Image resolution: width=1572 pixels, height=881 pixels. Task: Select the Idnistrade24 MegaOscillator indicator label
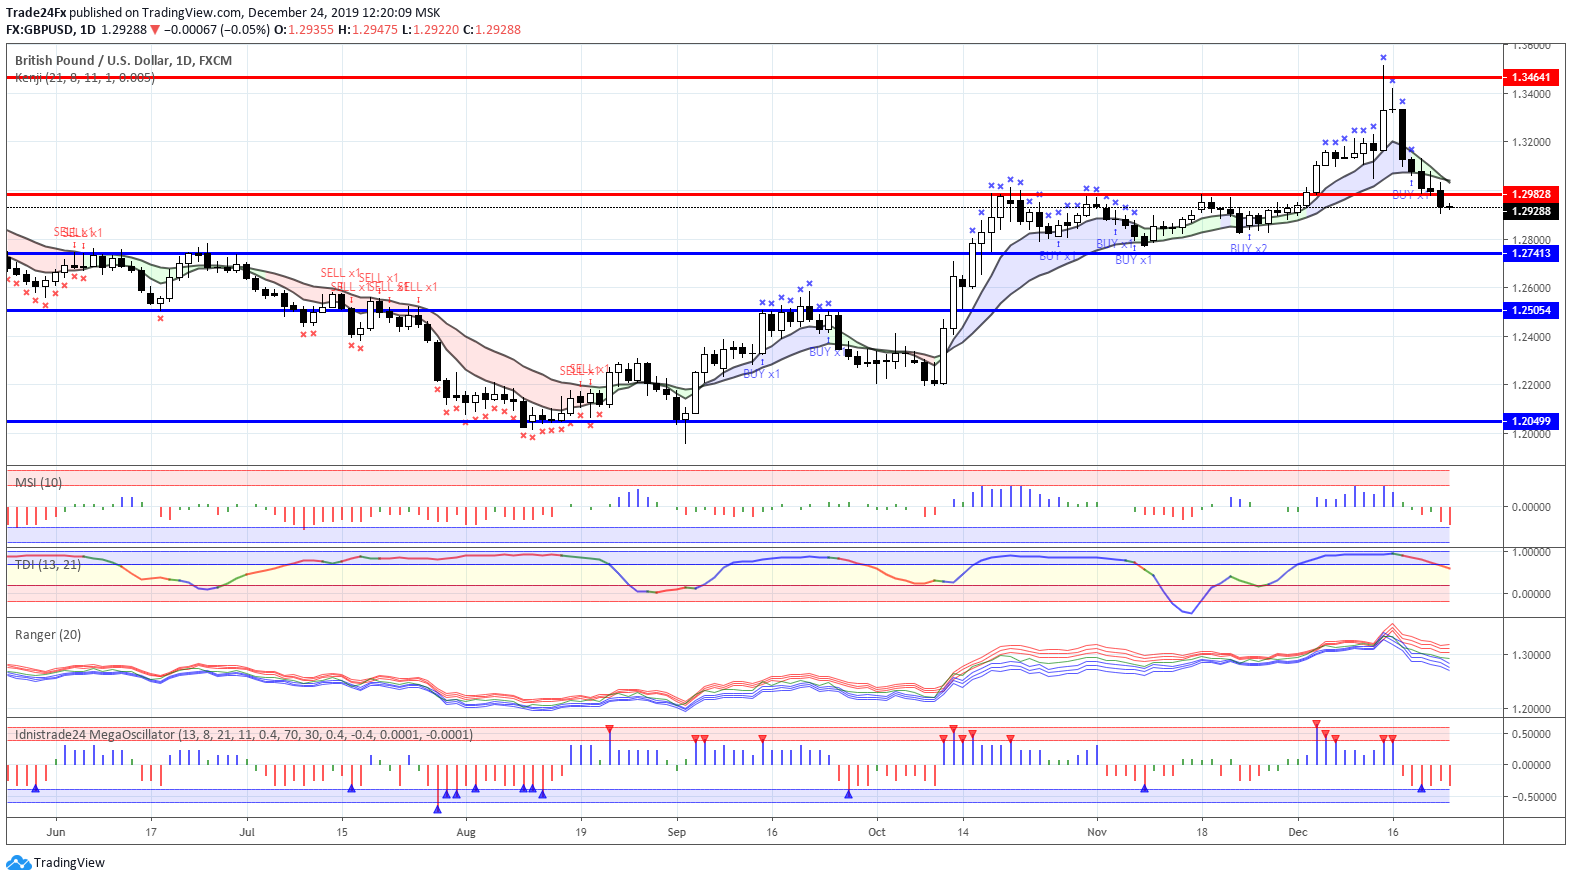(x=244, y=734)
